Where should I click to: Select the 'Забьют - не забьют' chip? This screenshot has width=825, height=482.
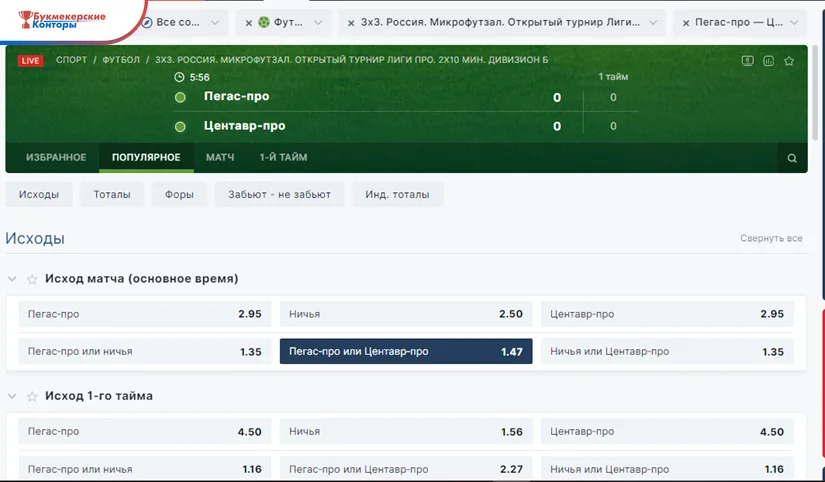click(279, 195)
